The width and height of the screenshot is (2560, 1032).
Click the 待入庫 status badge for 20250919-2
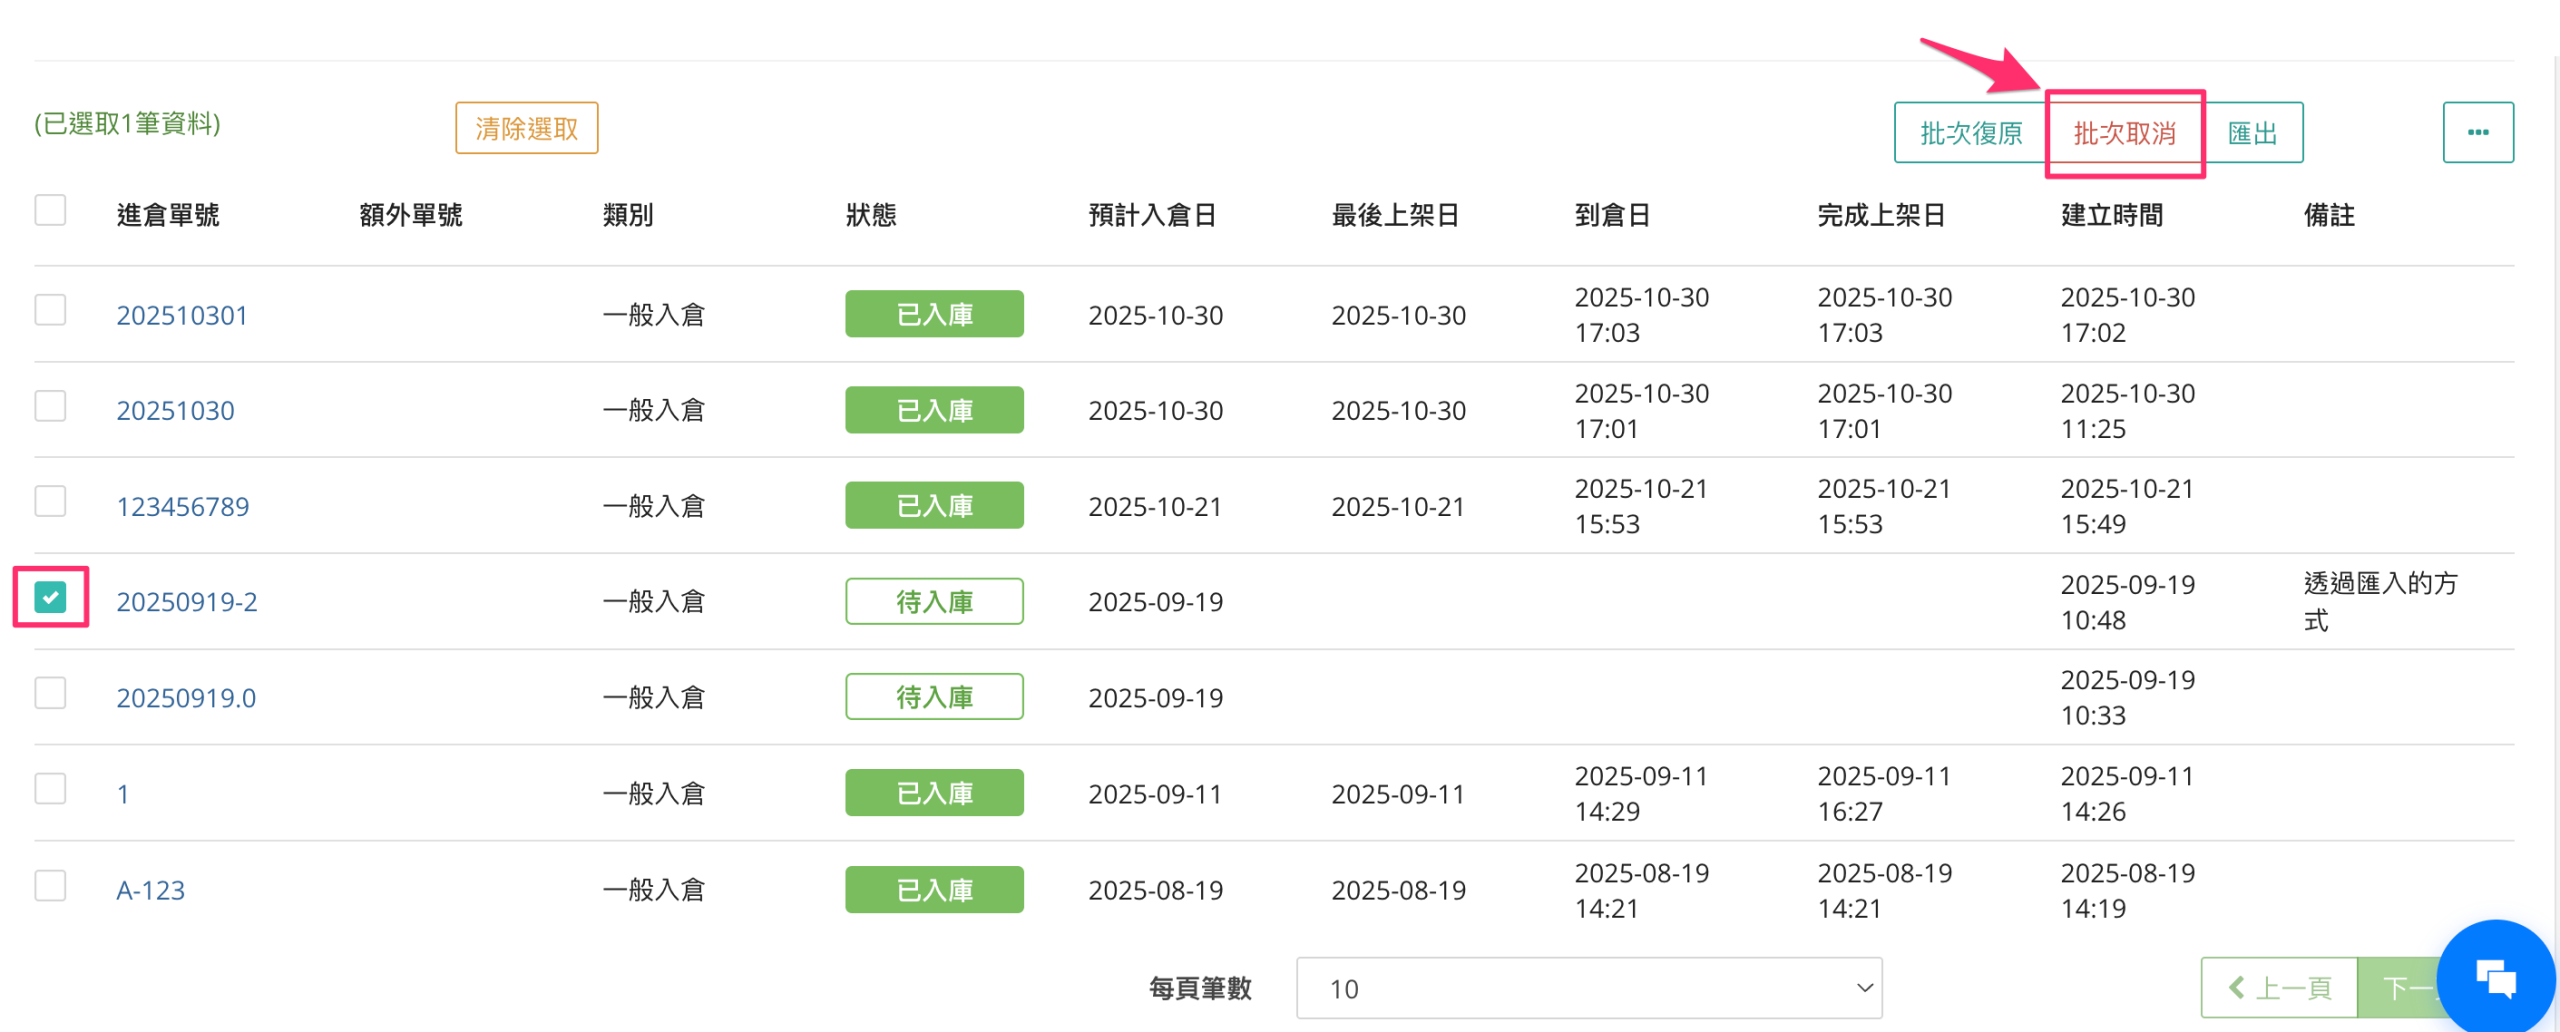[x=933, y=602]
